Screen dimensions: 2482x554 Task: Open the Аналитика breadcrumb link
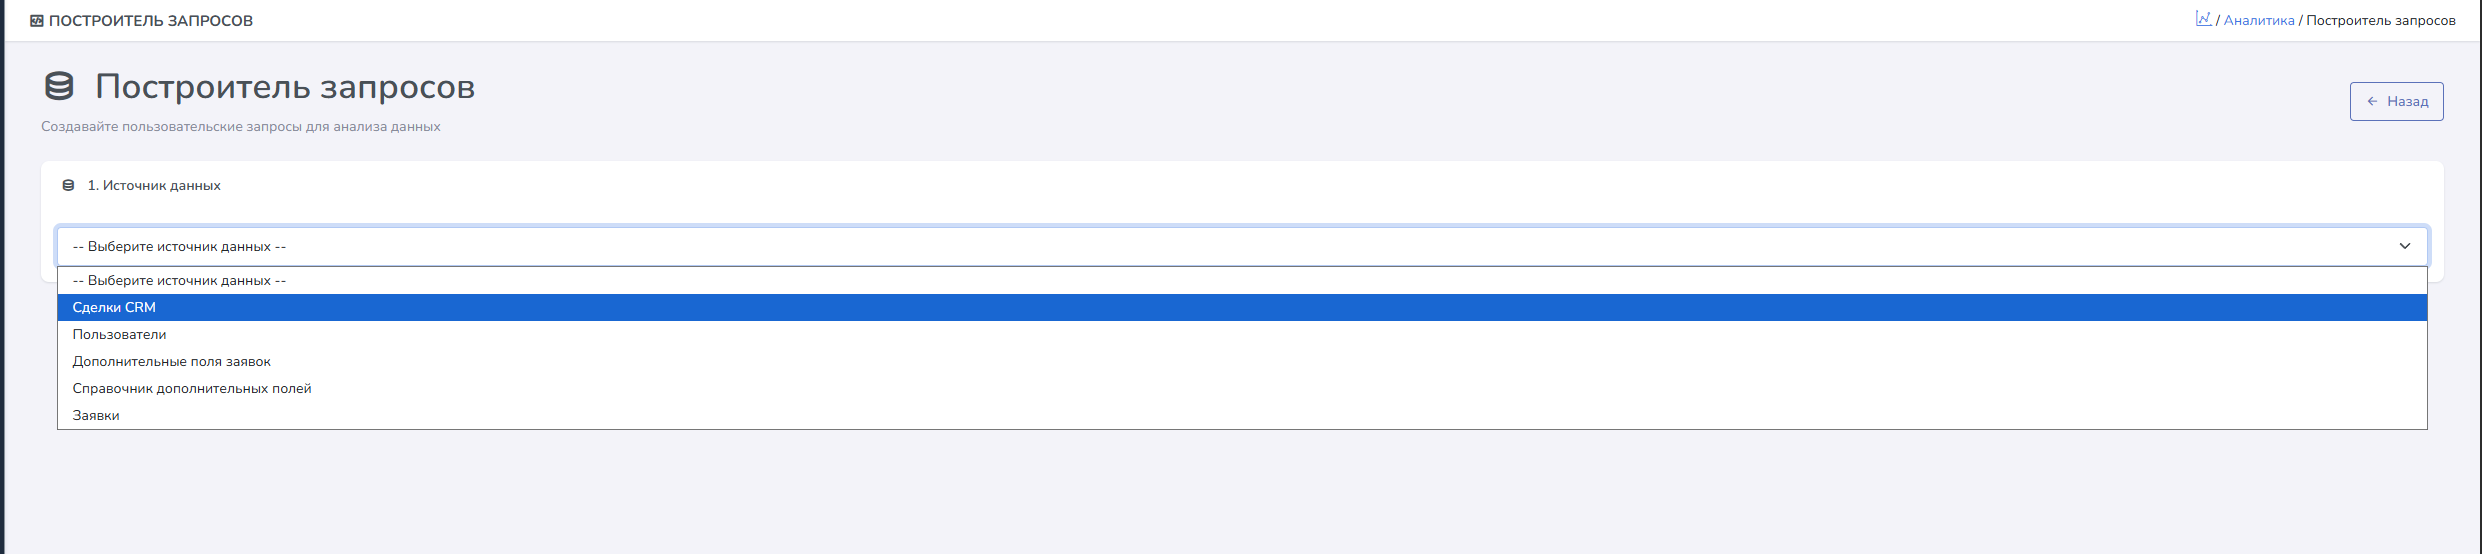click(2259, 21)
